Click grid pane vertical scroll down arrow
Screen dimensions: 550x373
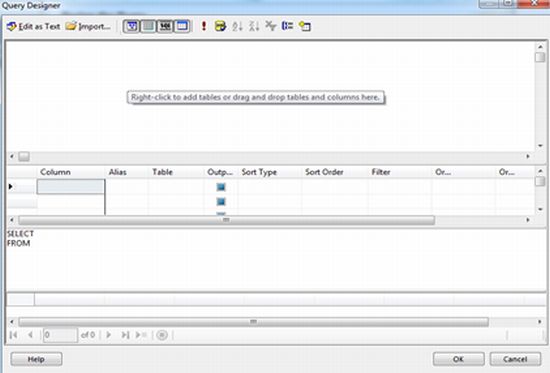coord(540,209)
